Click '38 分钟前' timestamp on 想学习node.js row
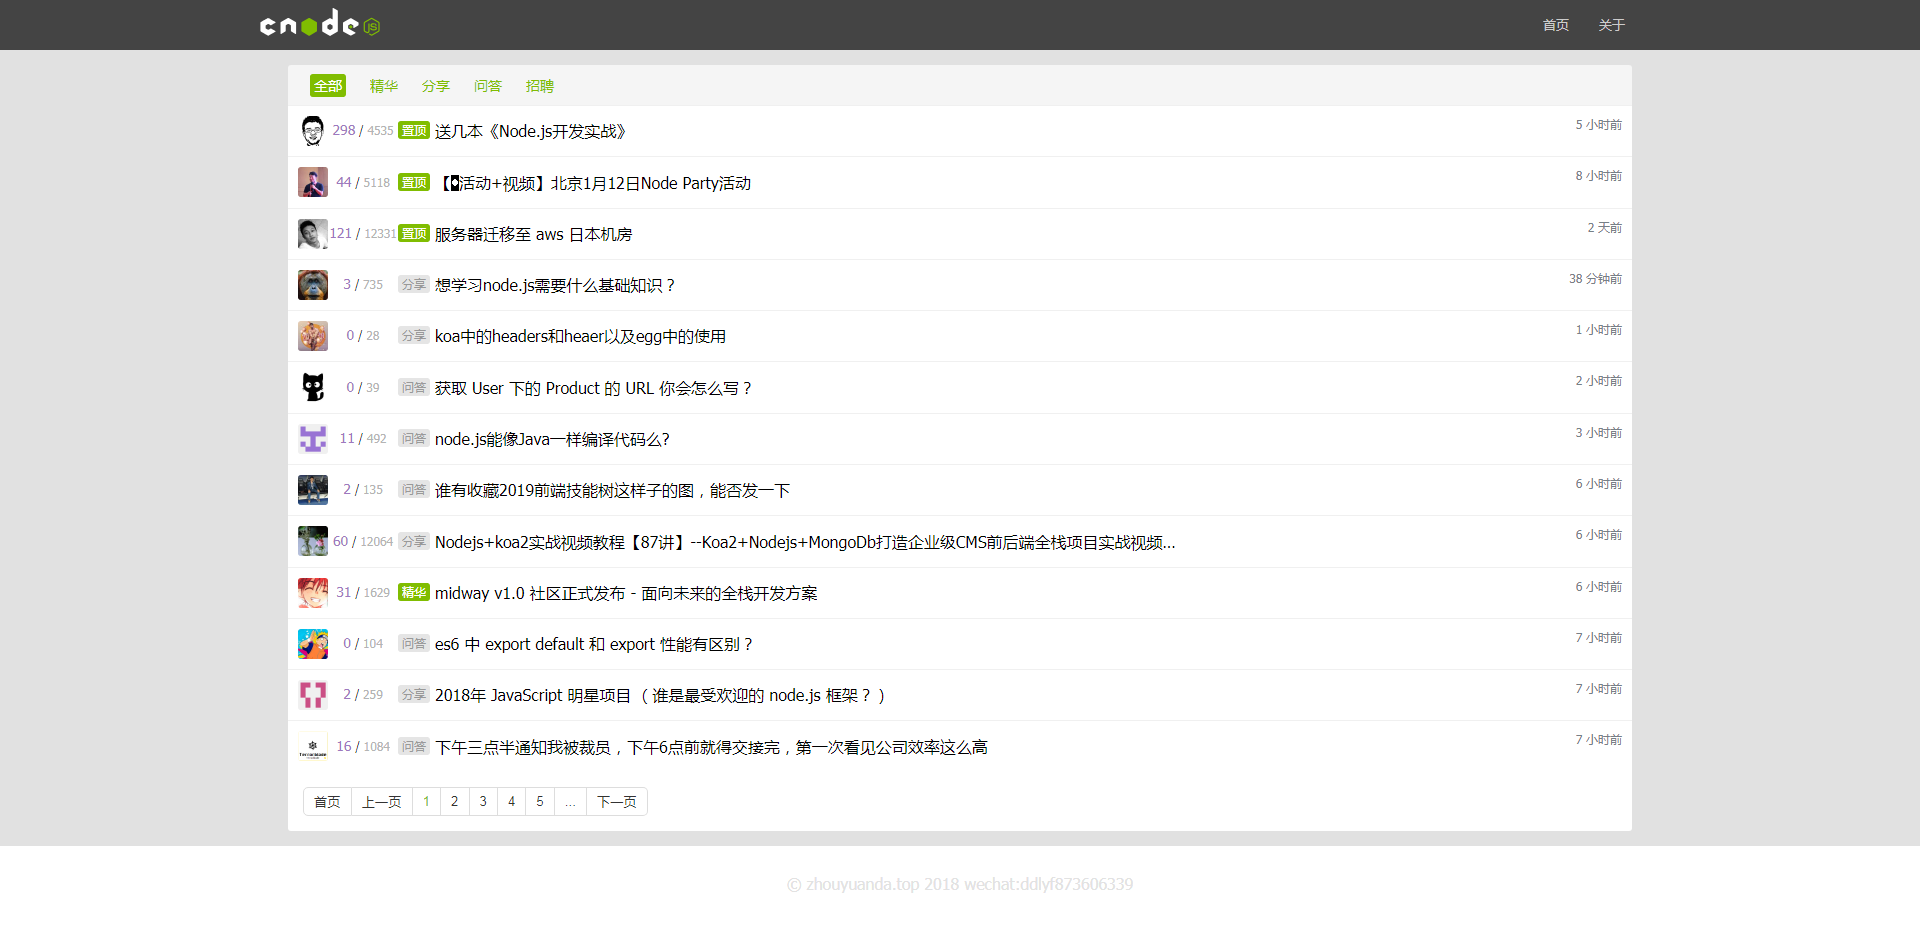 click(x=1595, y=279)
